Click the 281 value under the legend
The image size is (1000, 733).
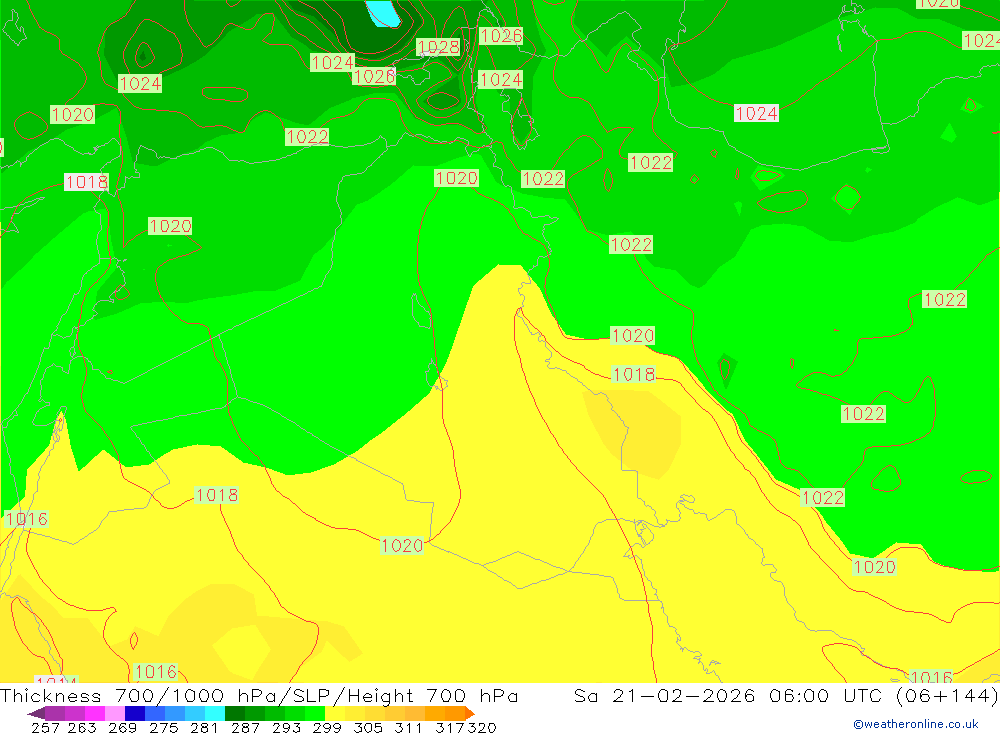click(204, 727)
